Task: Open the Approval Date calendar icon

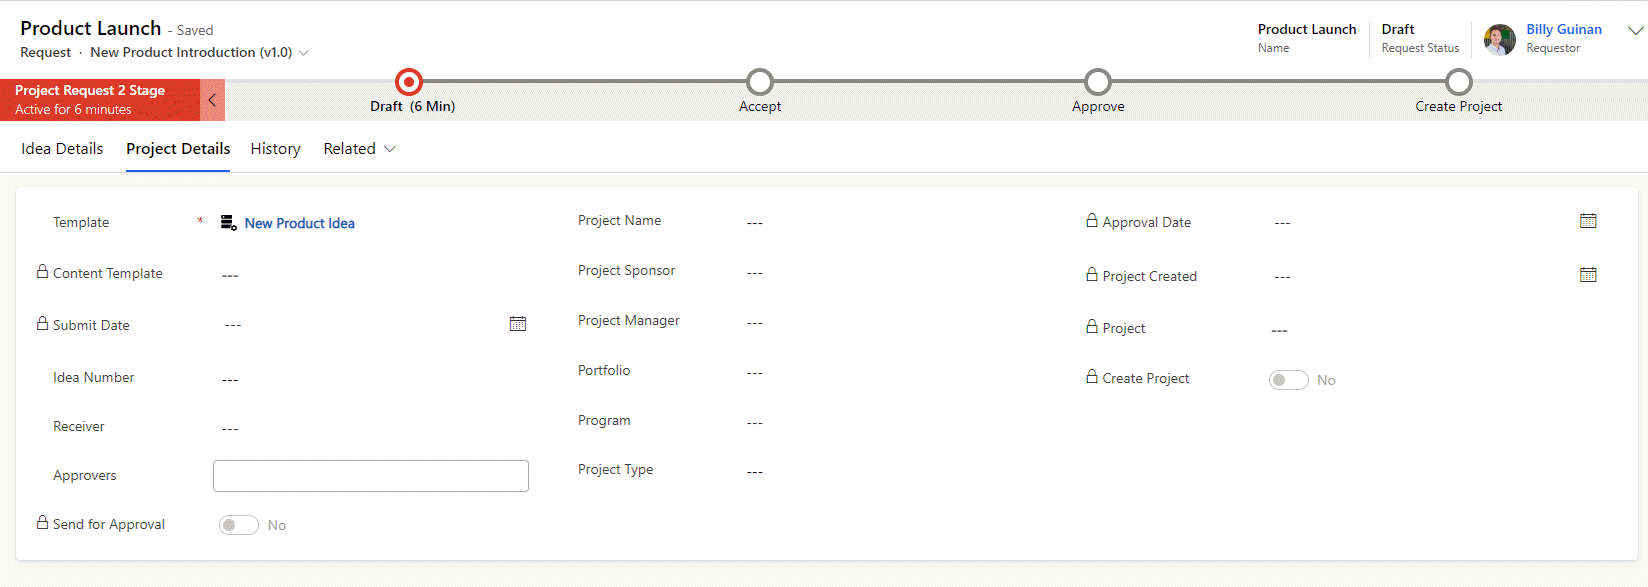Action: [1588, 221]
